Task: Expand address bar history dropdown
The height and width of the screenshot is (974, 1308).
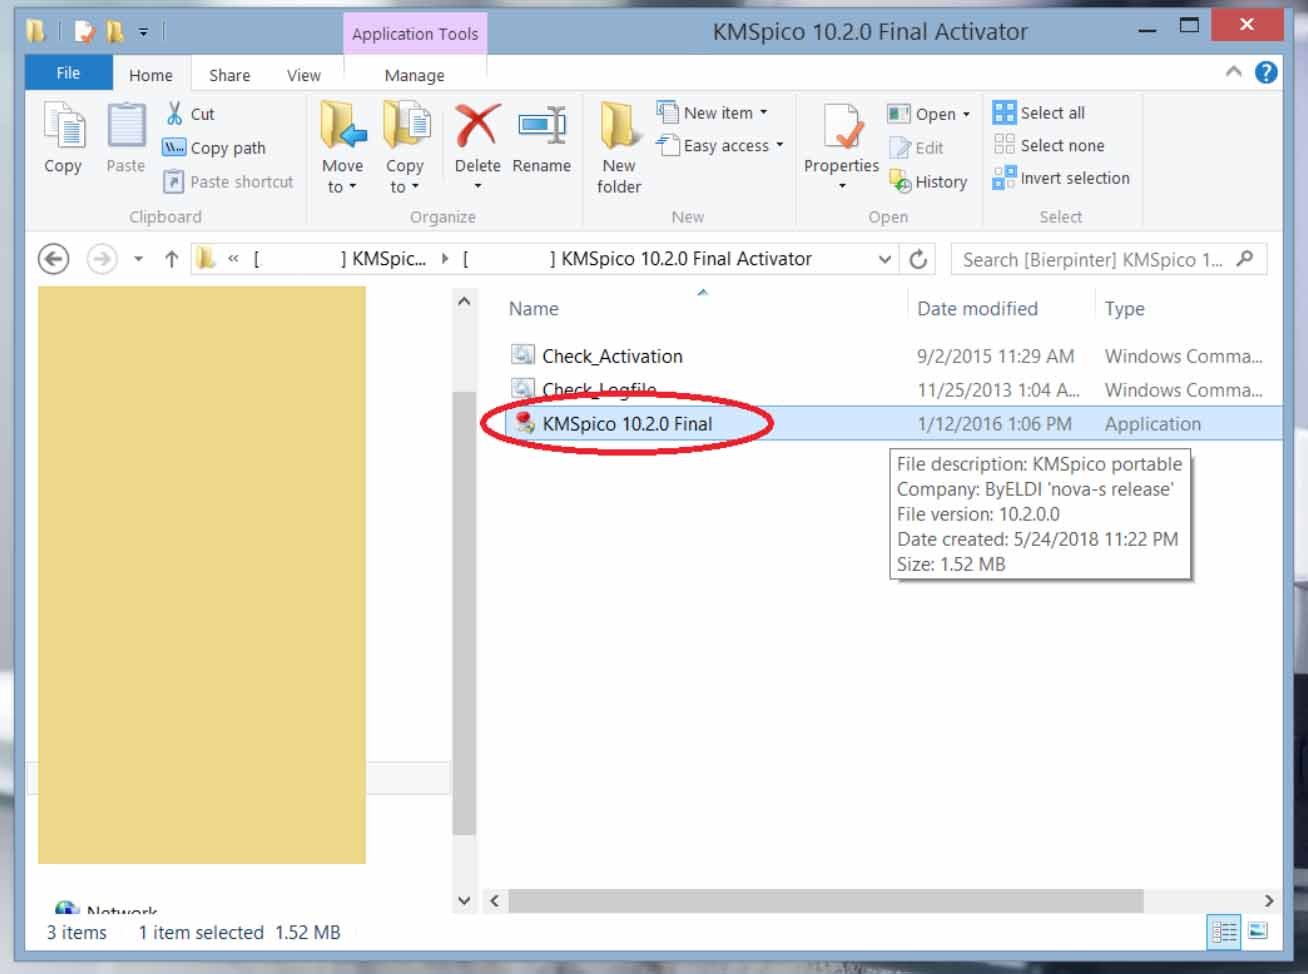Action: 884,259
